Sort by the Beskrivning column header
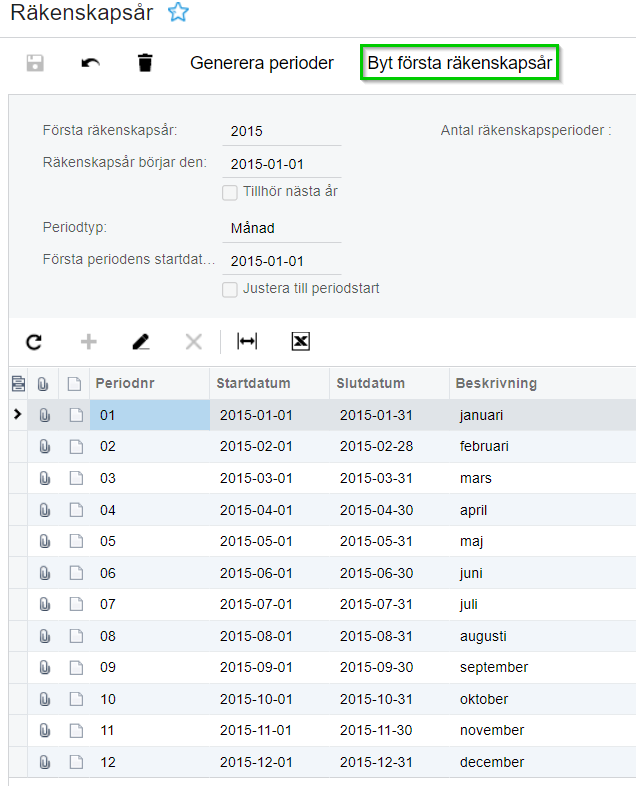The height and width of the screenshot is (786, 636). click(x=543, y=383)
